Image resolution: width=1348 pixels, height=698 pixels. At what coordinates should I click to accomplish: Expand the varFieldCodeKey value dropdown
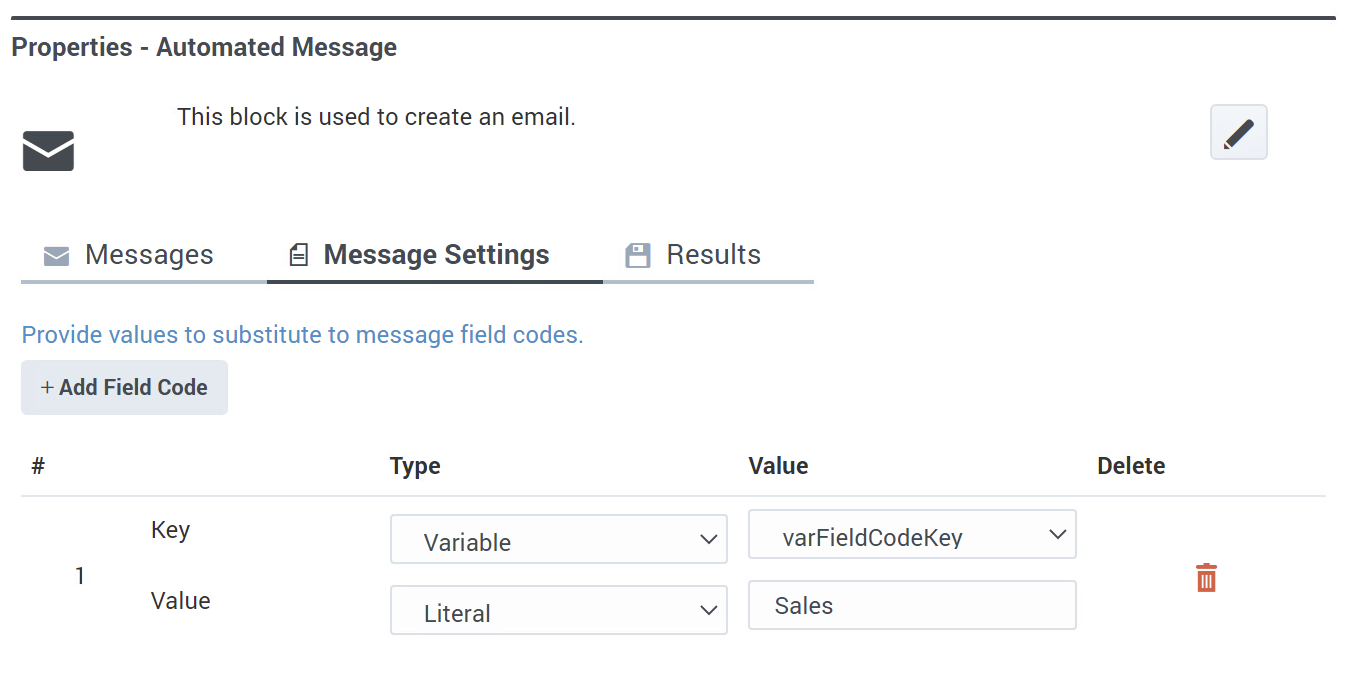pos(912,535)
